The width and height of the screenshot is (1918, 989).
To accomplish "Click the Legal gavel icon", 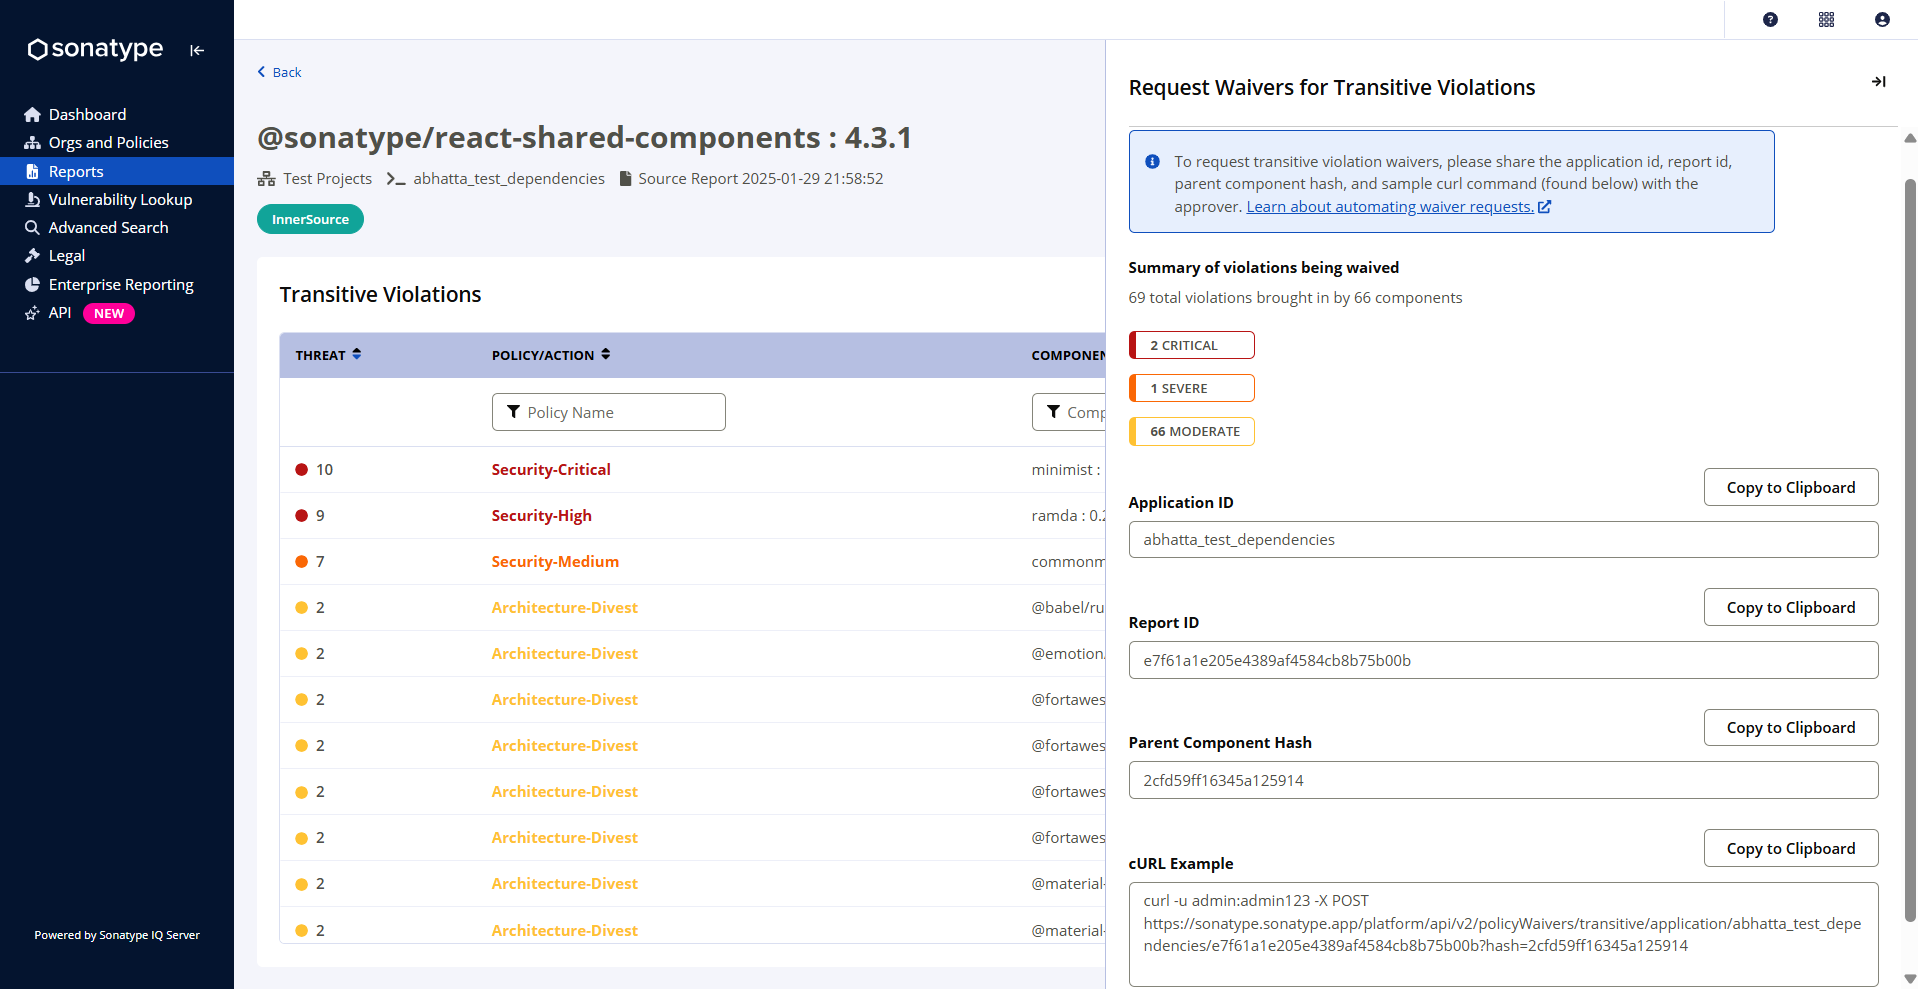I will click(32, 256).
